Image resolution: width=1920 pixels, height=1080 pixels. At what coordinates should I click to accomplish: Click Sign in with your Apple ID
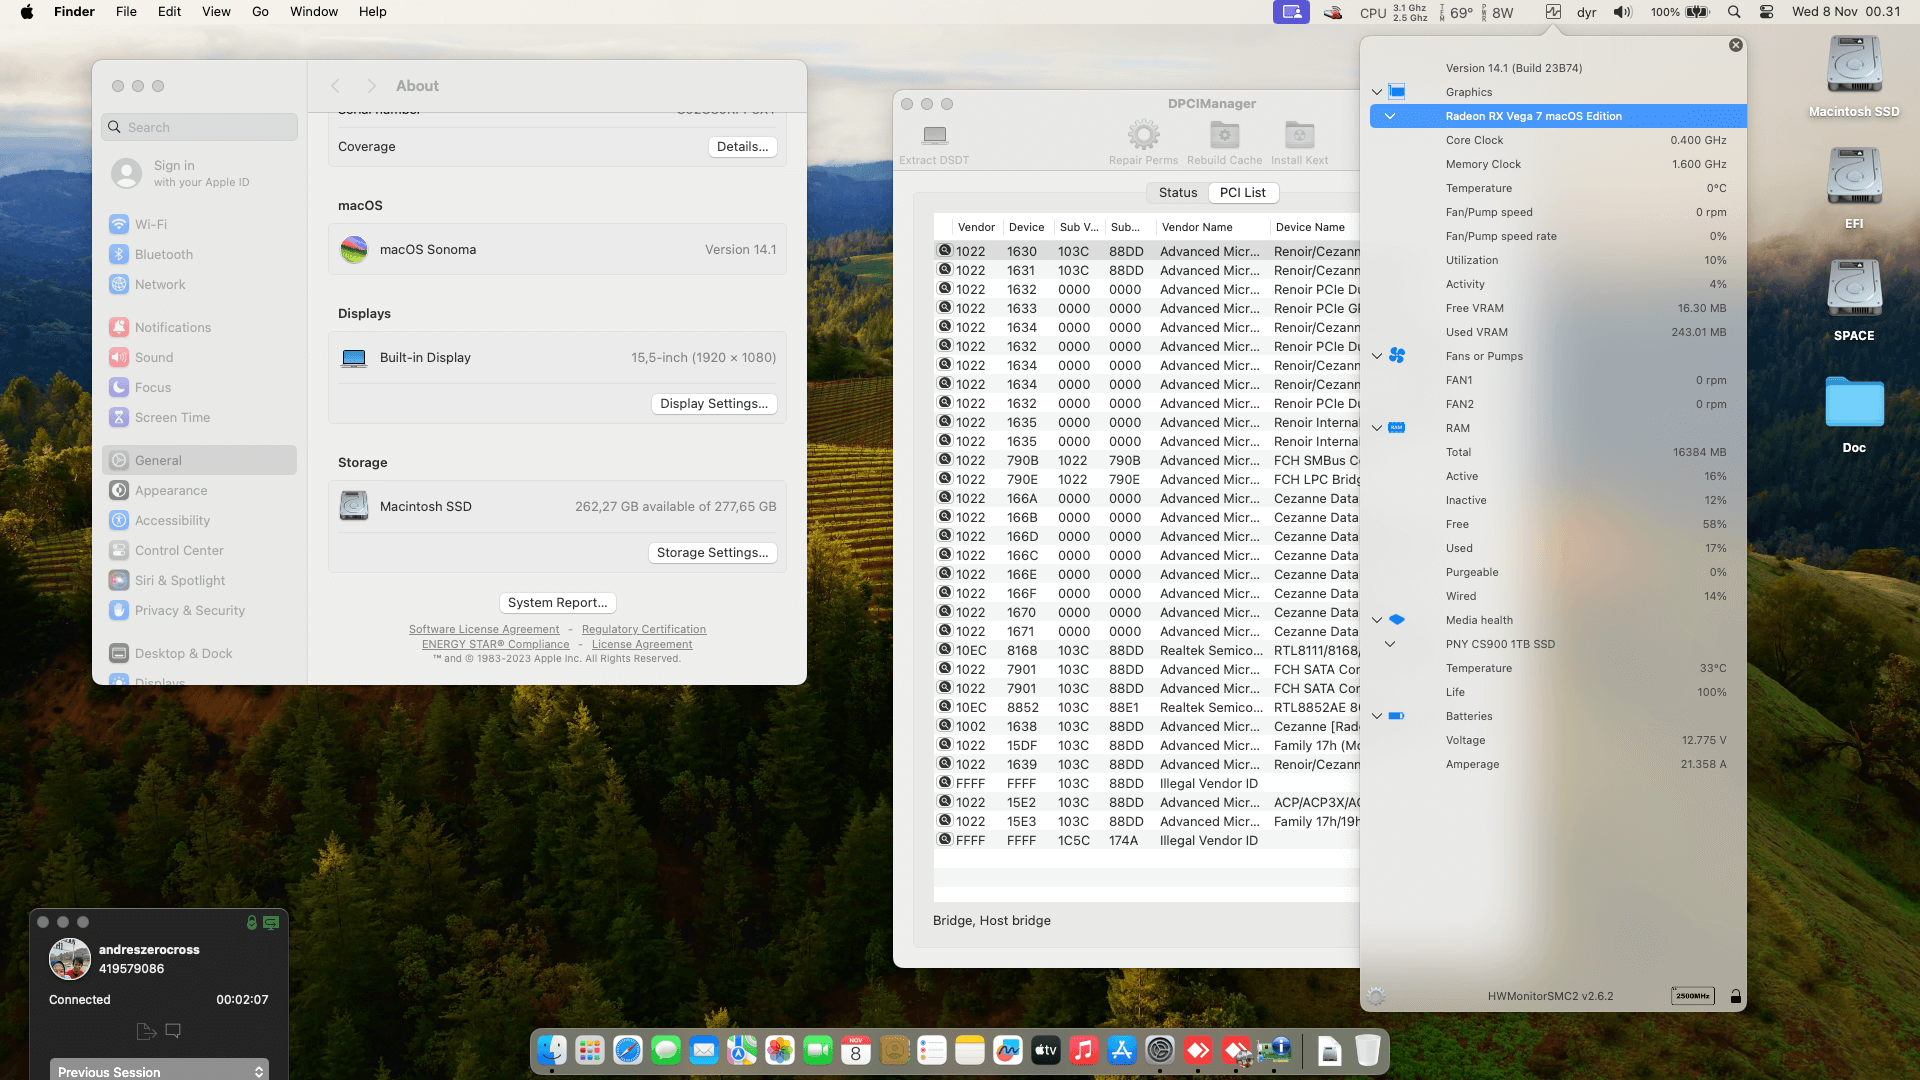200,173
